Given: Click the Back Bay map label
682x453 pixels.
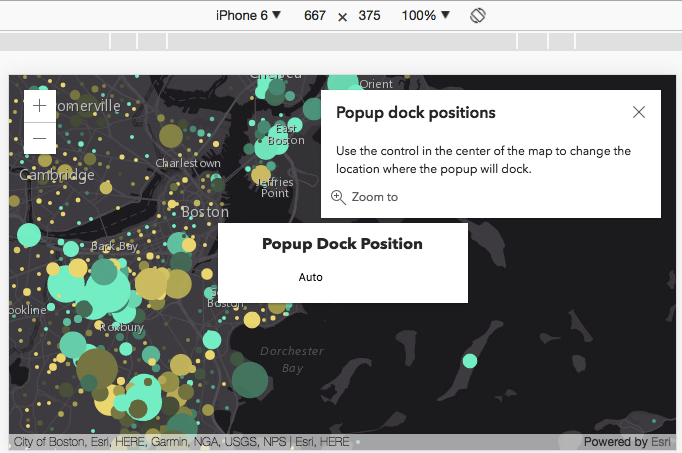Looking at the screenshot, I should 114,246.
